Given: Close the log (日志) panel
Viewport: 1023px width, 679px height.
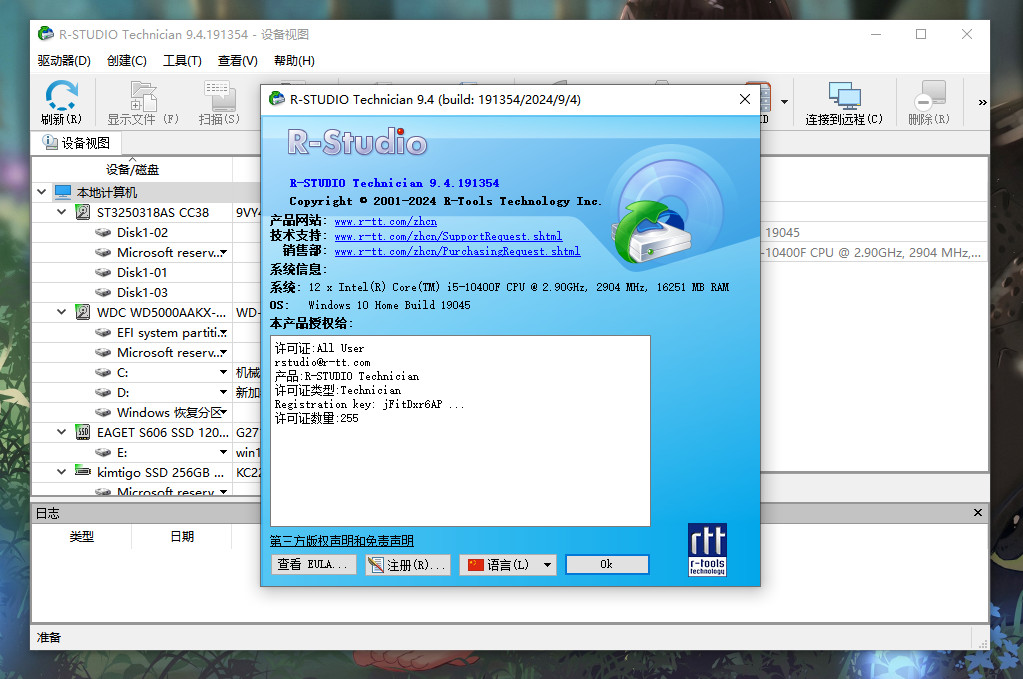Looking at the screenshot, I should tap(977, 513).
